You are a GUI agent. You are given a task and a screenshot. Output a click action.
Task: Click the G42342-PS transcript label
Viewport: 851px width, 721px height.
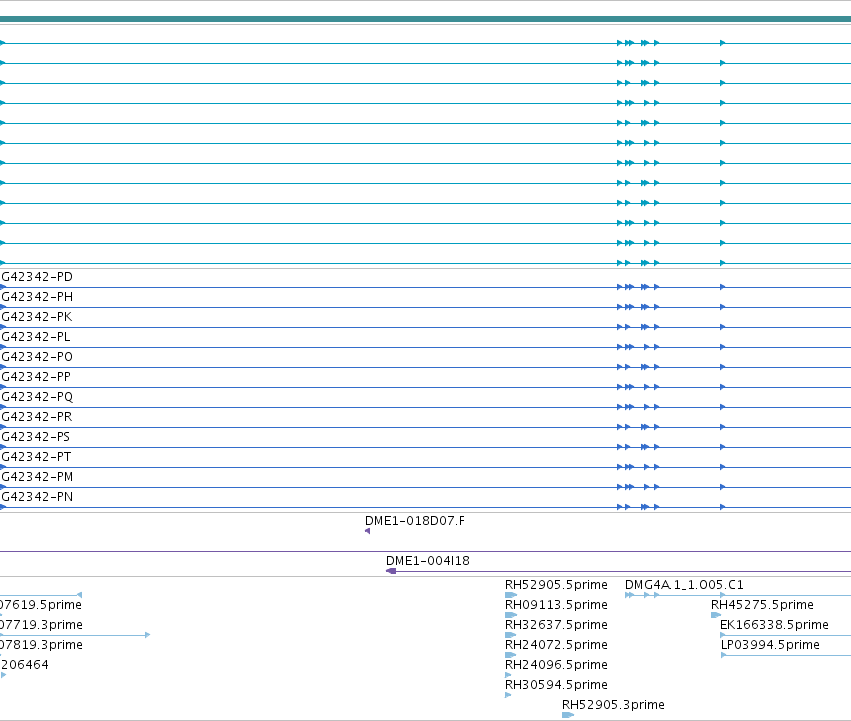[x=36, y=437]
